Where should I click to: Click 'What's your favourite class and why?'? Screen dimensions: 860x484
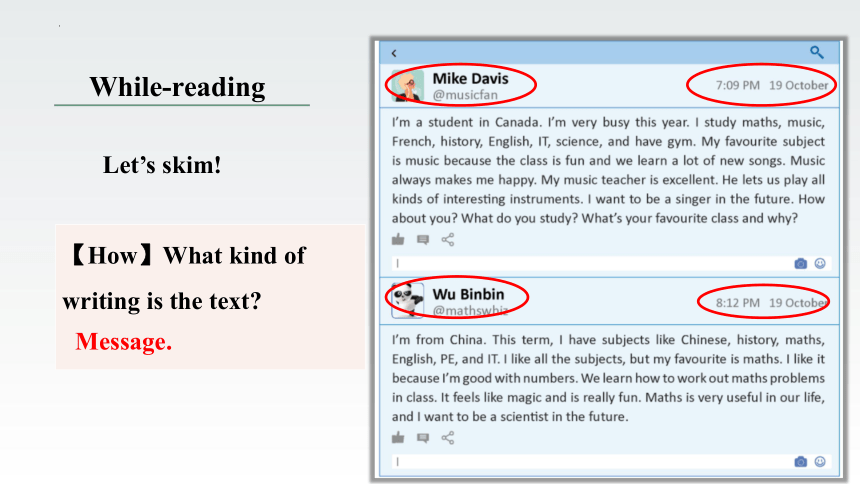[x=690, y=218]
